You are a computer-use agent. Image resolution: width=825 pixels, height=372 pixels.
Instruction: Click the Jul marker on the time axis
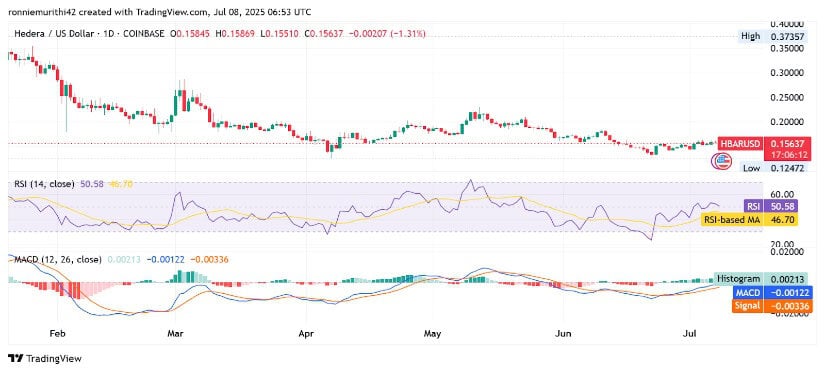(x=689, y=334)
